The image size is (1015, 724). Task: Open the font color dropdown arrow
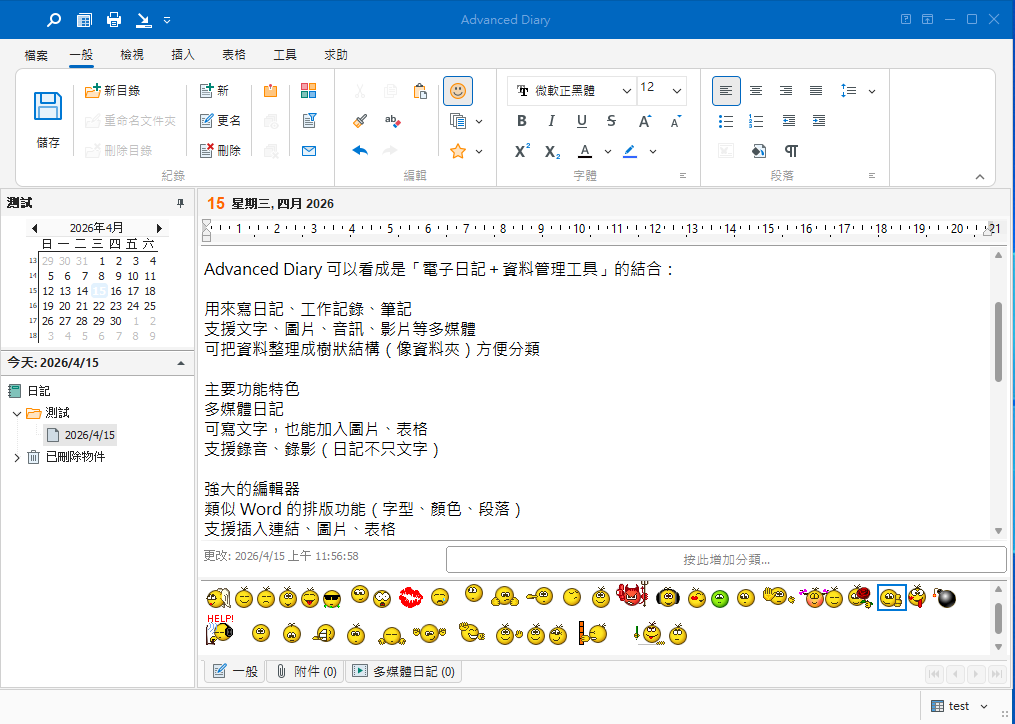point(607,152)
